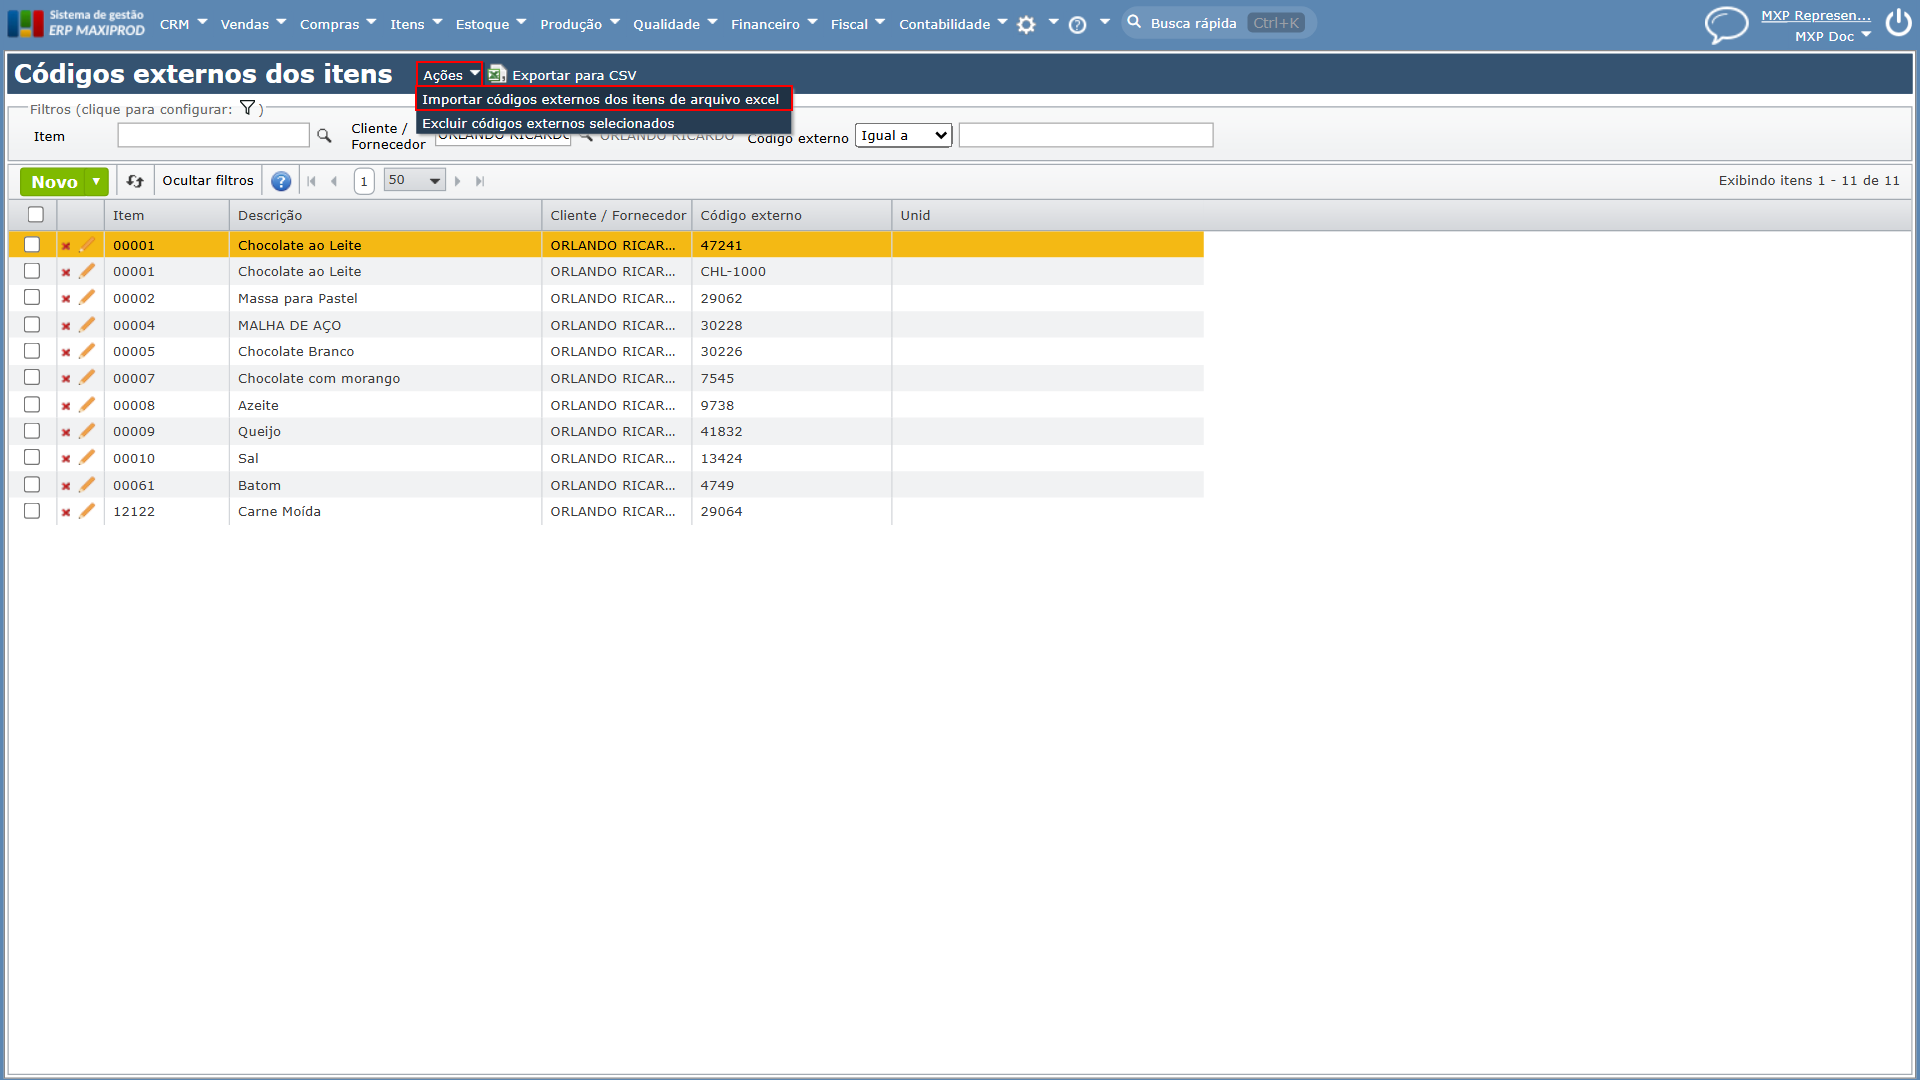1920x1080 pixels.
Task: Click the Excel export icon
Action: 497,74
